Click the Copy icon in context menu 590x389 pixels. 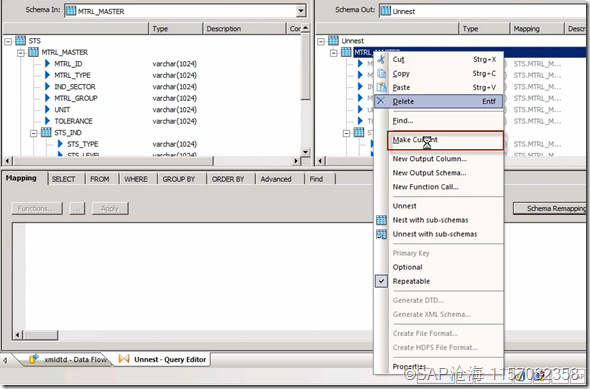(x=381, y=73)
